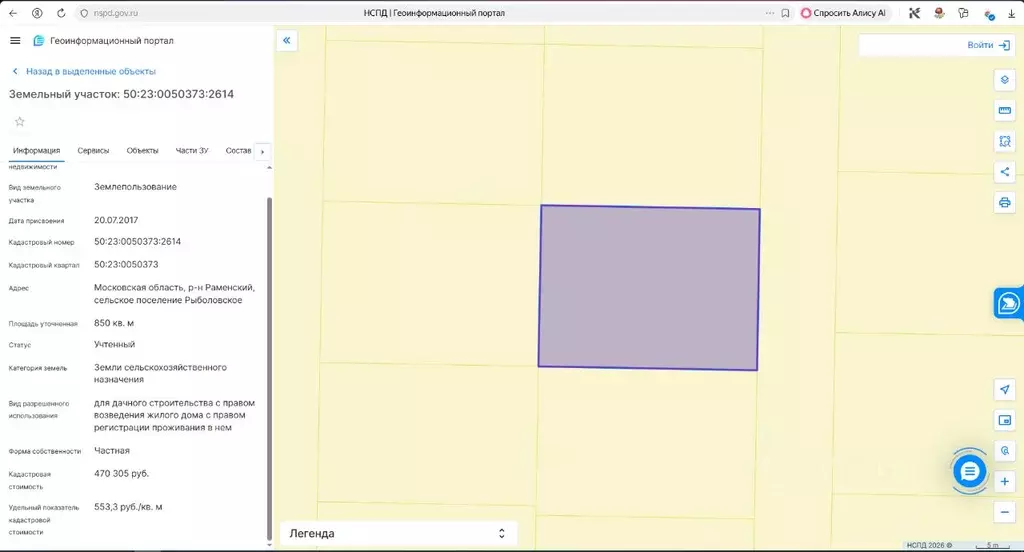Click the highlighted purple land parcel
1024x552 pixels.
[x=649, y=288]
